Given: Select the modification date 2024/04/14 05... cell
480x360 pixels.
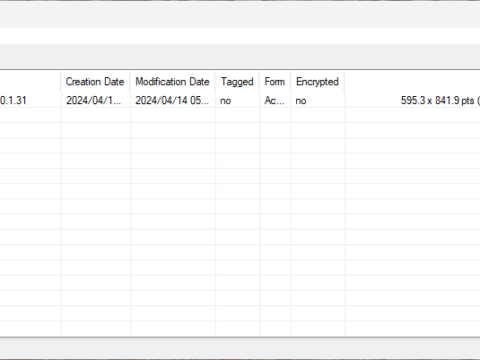Looking at the screenshot, I should click(x=173, y=100).
